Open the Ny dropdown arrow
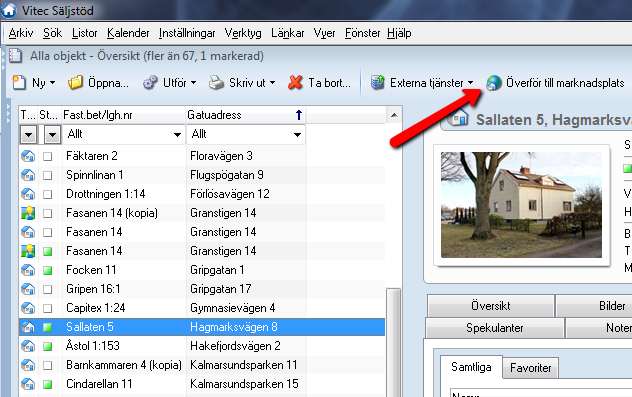Screen dimensions: 632x397 (52, 83)
